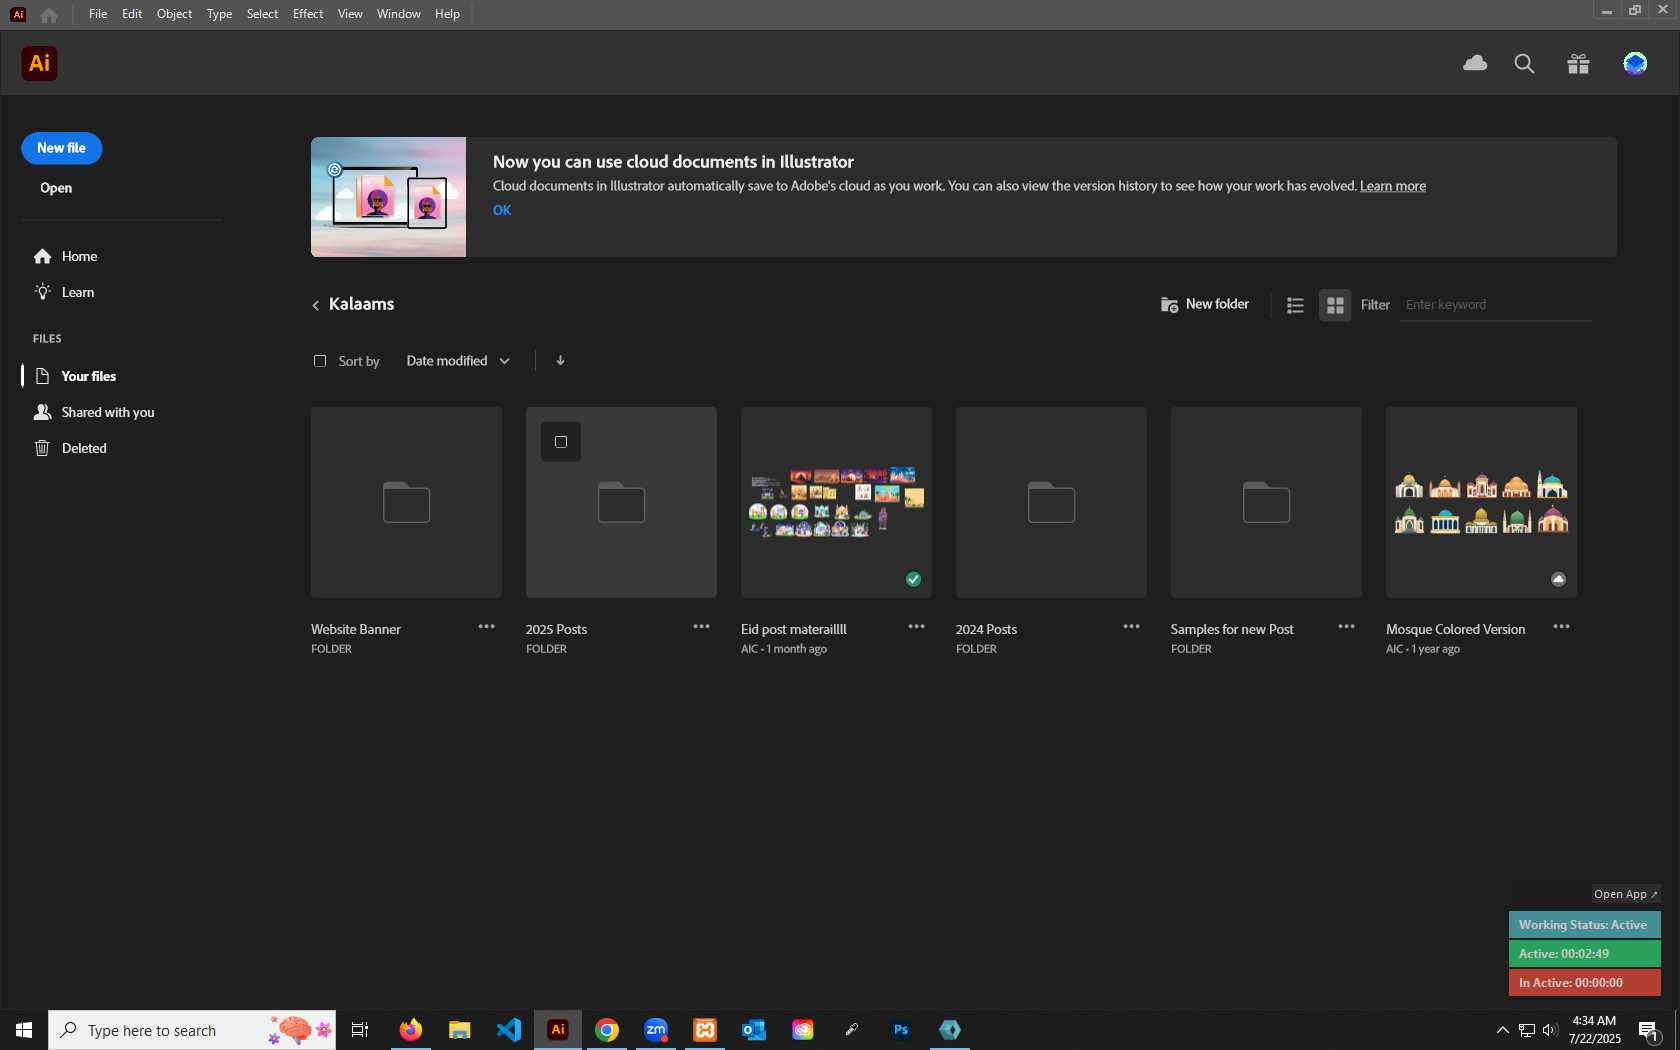Open more options for Samples for new Post
The width and height of the screenshot is (1680, 1050).
point(1346,626)
